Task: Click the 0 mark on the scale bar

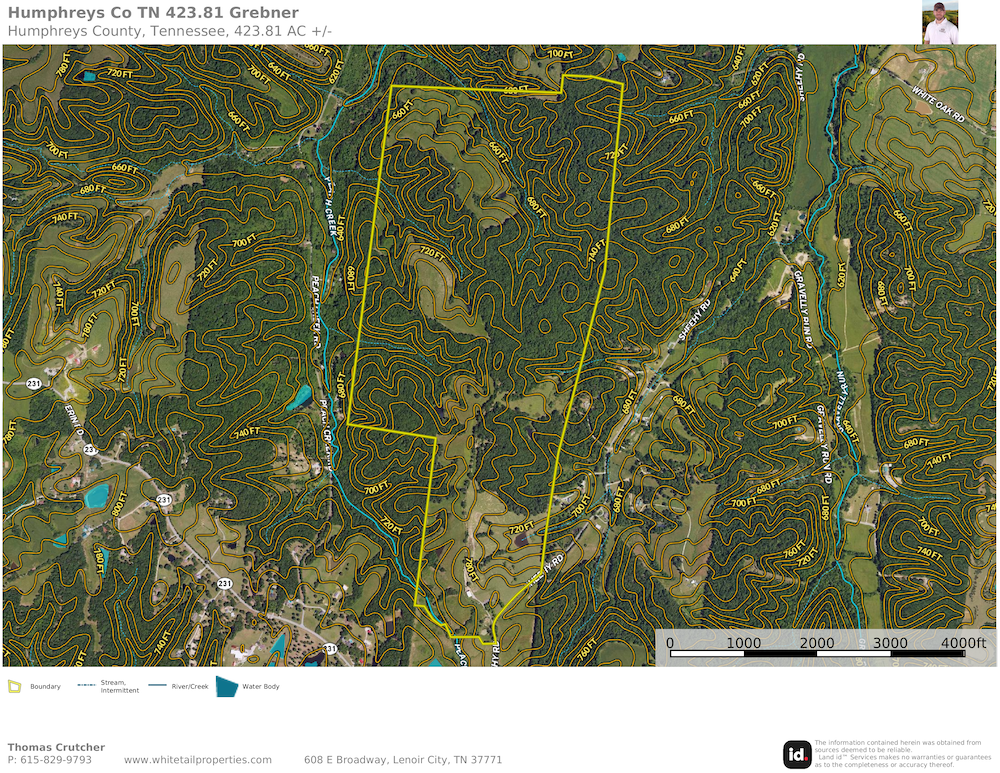Action: pyautogui.click(x=670, y=642)
